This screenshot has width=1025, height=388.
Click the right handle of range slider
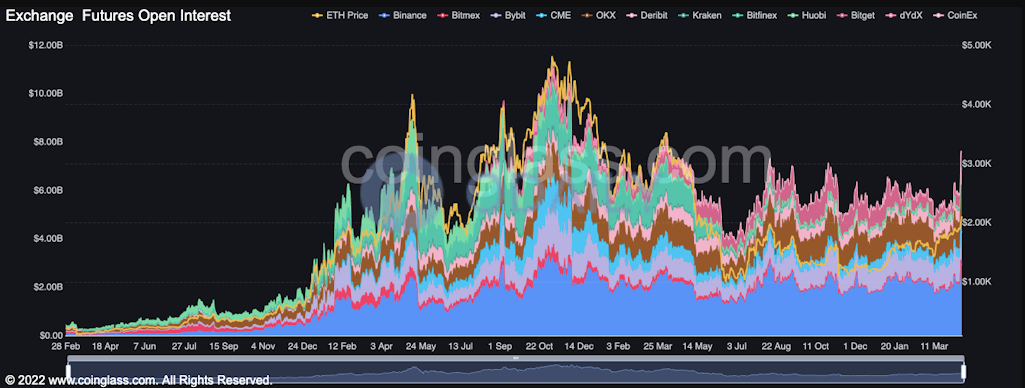click(964, 372)
